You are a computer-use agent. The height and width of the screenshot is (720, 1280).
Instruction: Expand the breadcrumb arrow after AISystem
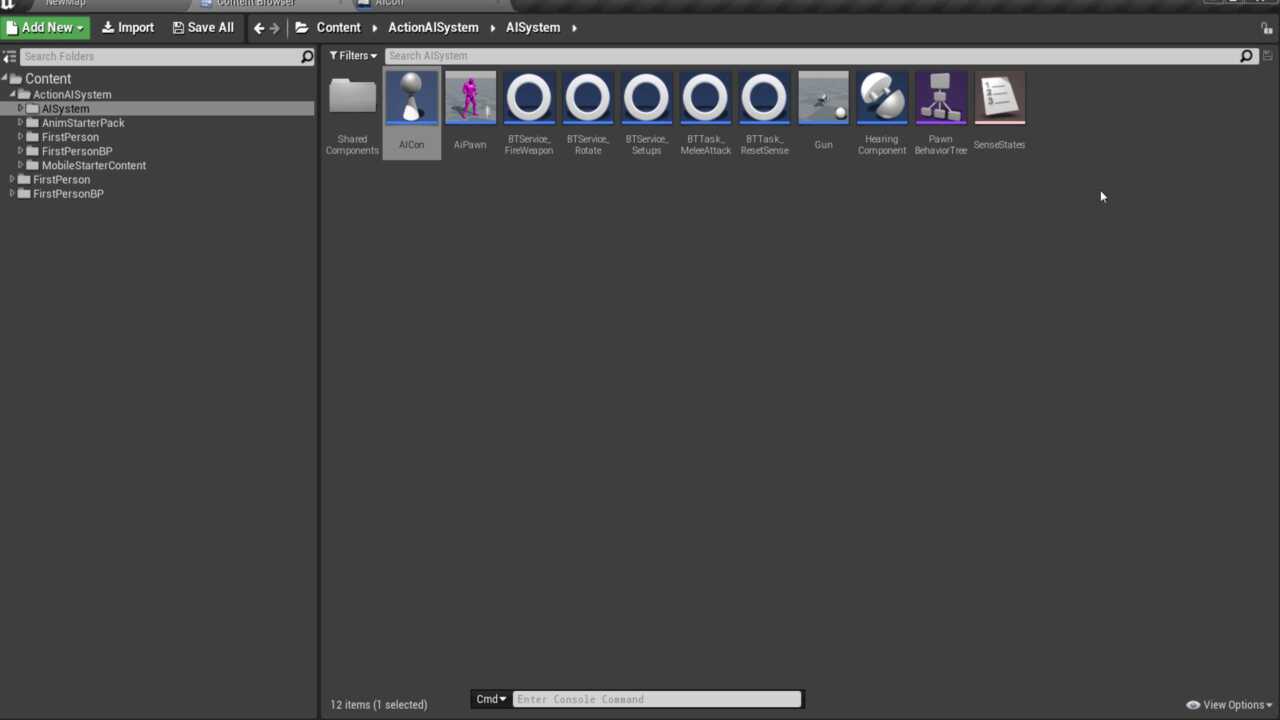click(x=575, y=28)
